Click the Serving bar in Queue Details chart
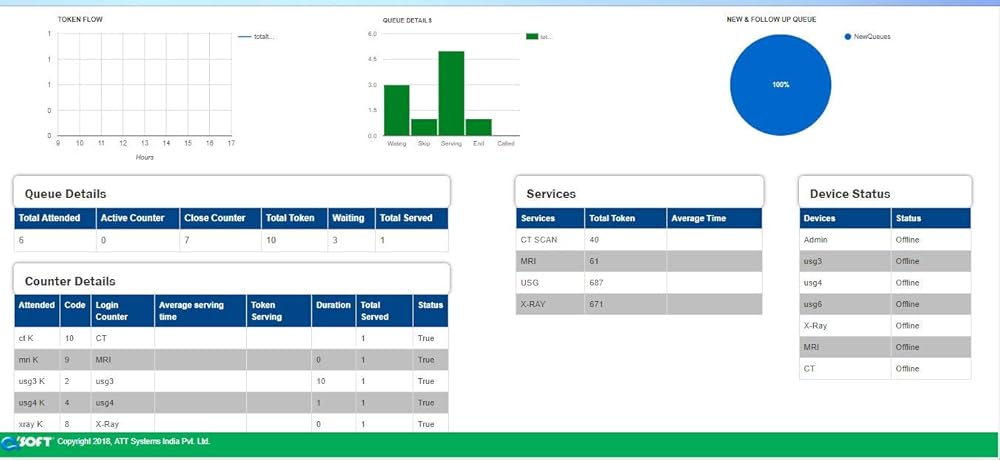The image size is (1000, 460). [x=451, y=93]
